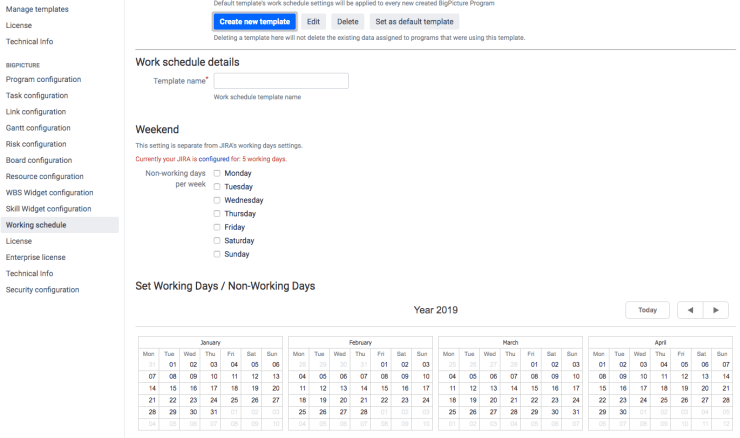Go to Program configuration page
Image resolution: width=740 pixels, height=438 pixels.
click(x=43, y=79)
